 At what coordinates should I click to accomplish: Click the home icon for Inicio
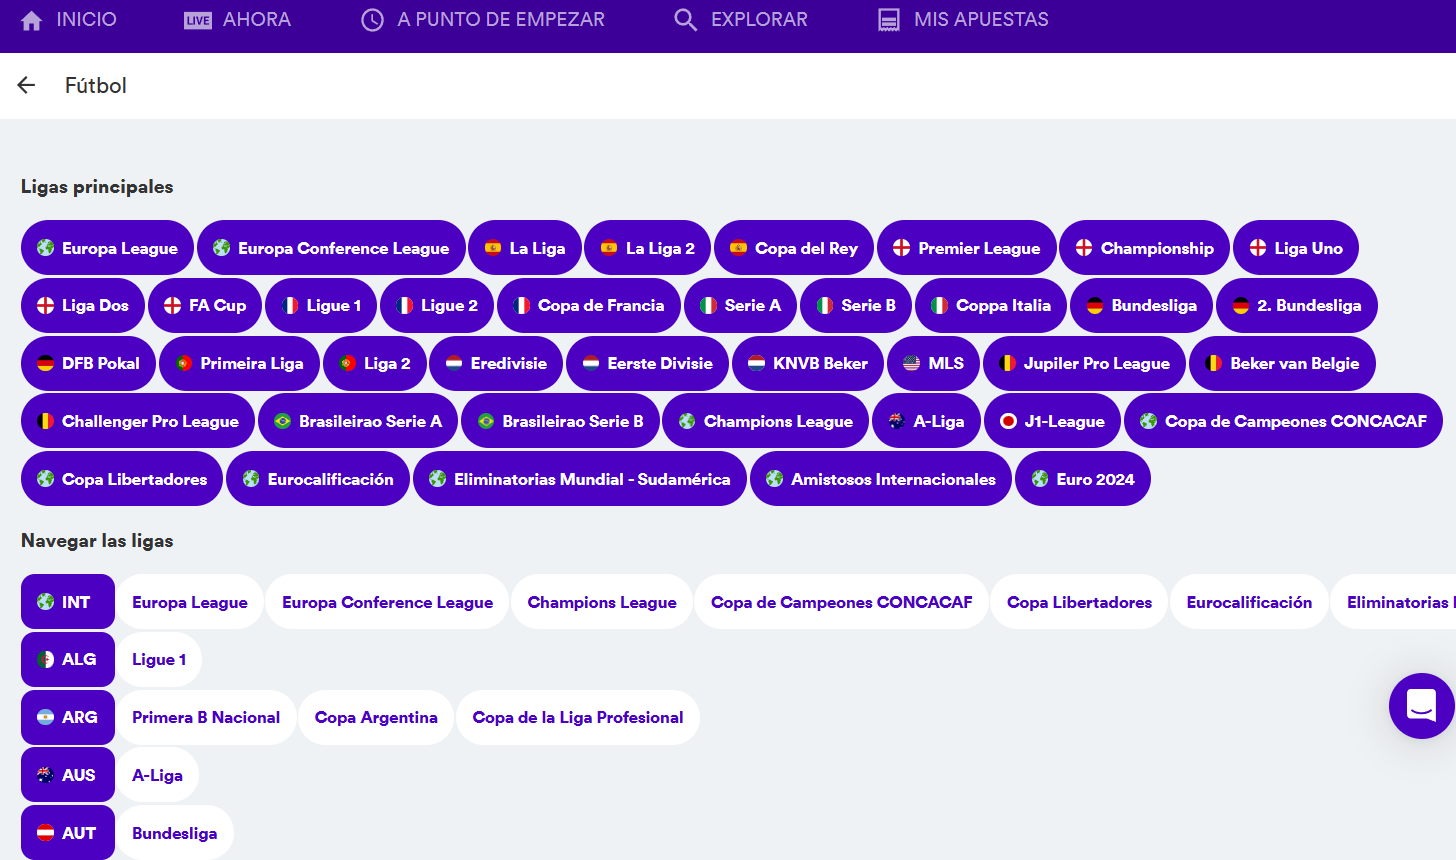coord(32,20)
